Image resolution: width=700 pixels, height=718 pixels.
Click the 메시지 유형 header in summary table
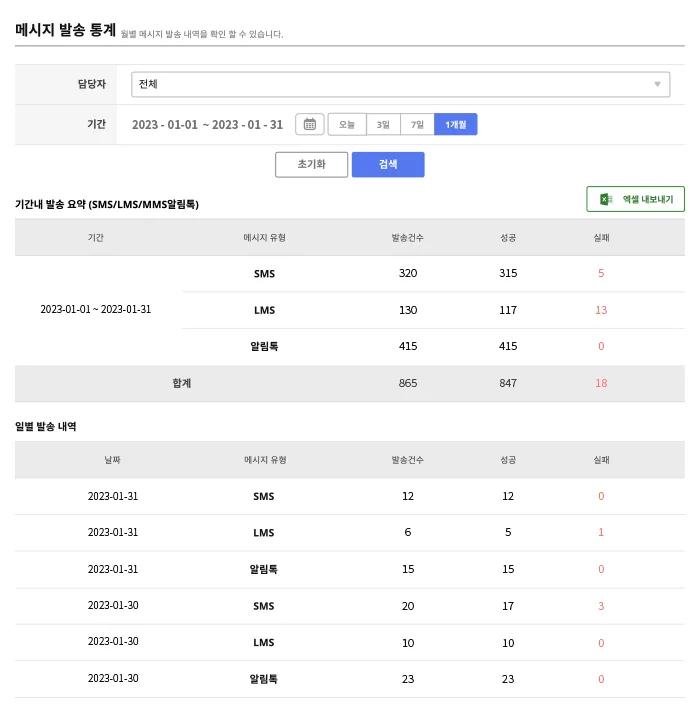264,238
